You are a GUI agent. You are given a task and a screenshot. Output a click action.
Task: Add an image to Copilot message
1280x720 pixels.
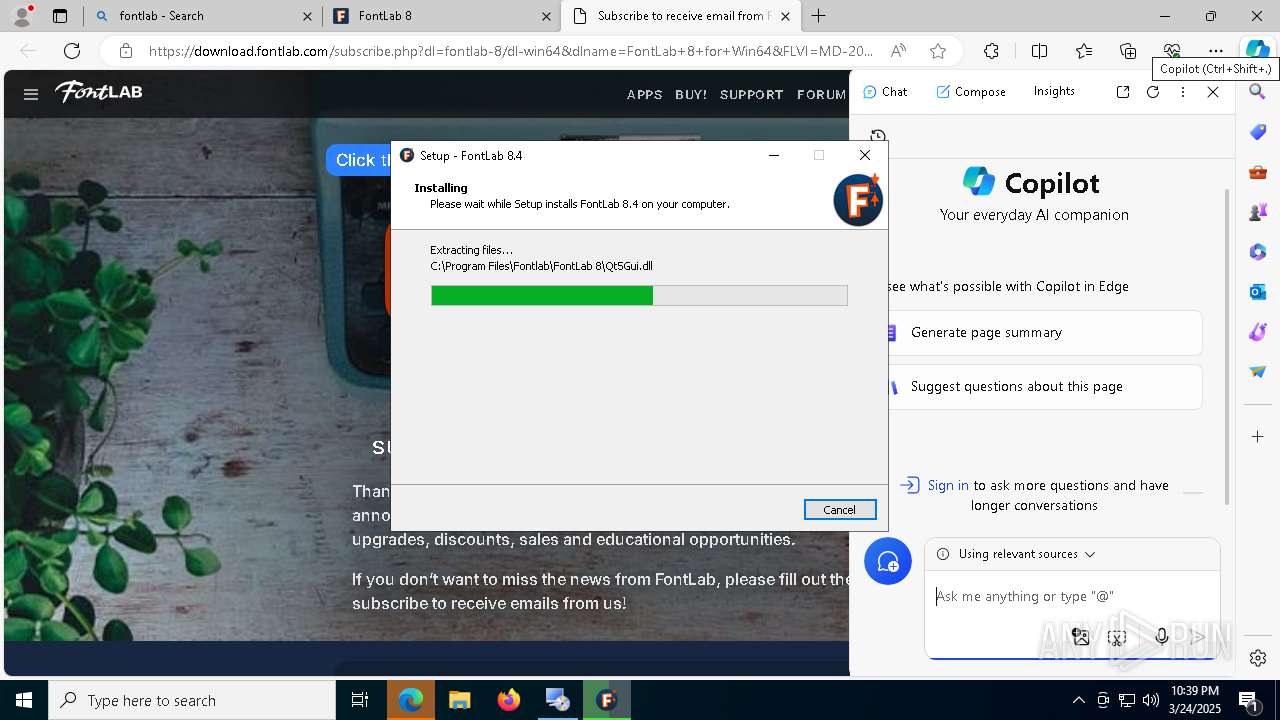[x=1081, y=637]
